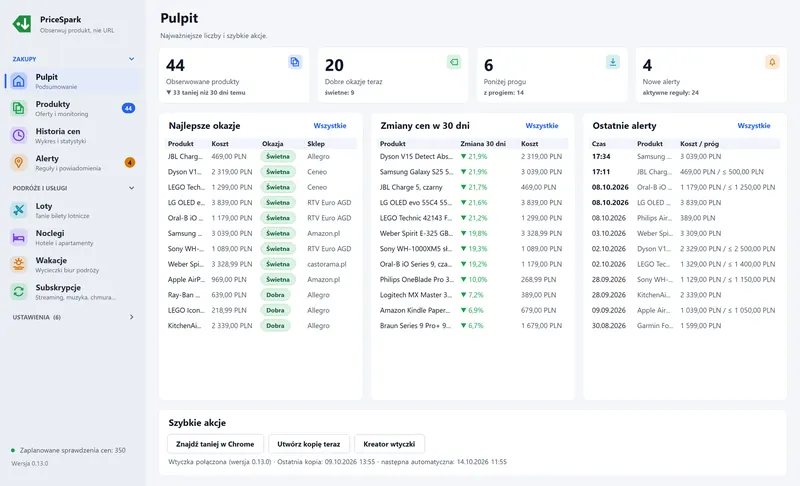Open the Noclegi bed icon
The height and width of the screenshot is (486, 800).
point(19,237)
